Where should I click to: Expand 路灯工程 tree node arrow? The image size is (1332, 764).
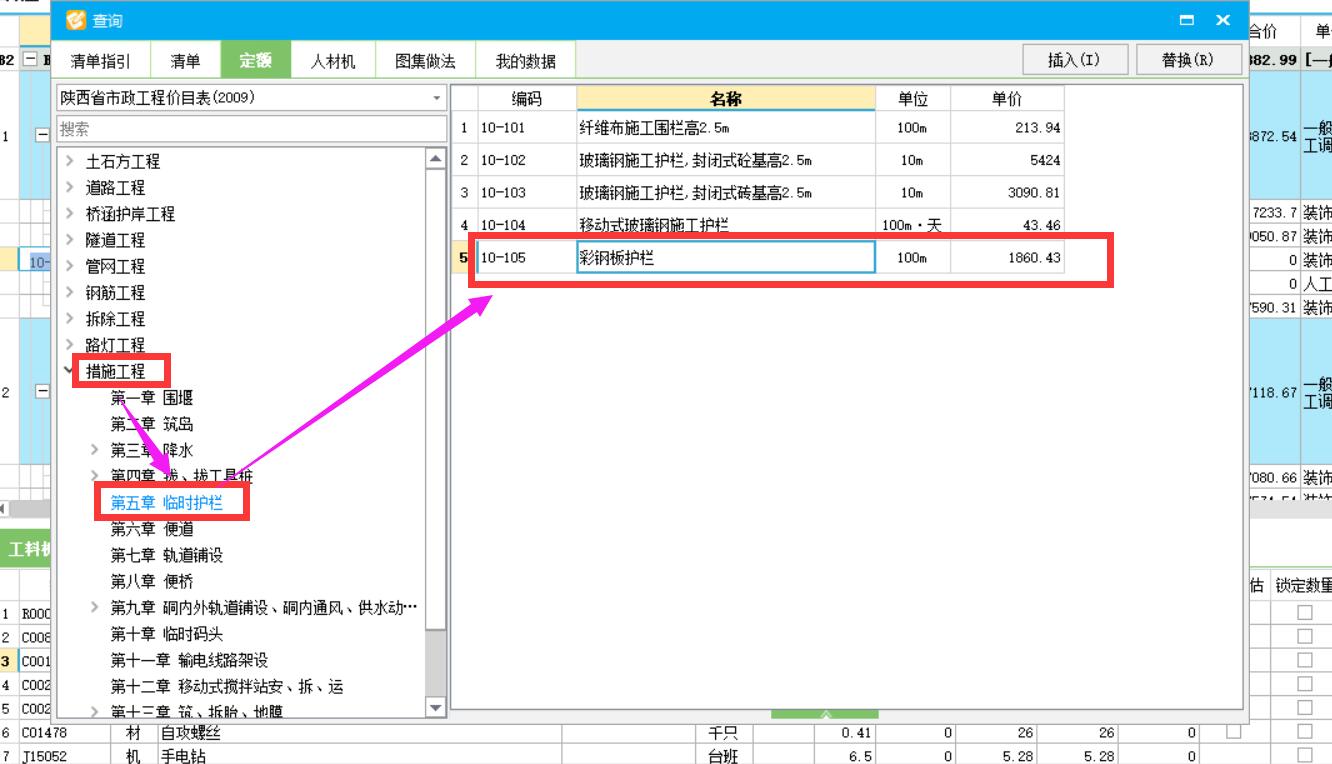[x=69, y=345]
